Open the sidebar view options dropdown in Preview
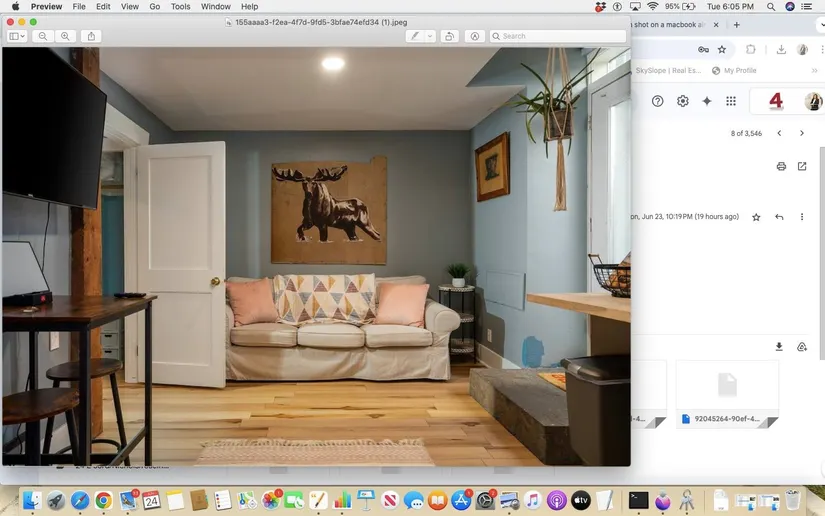825x516 pixels. click(x=18, y=36)
